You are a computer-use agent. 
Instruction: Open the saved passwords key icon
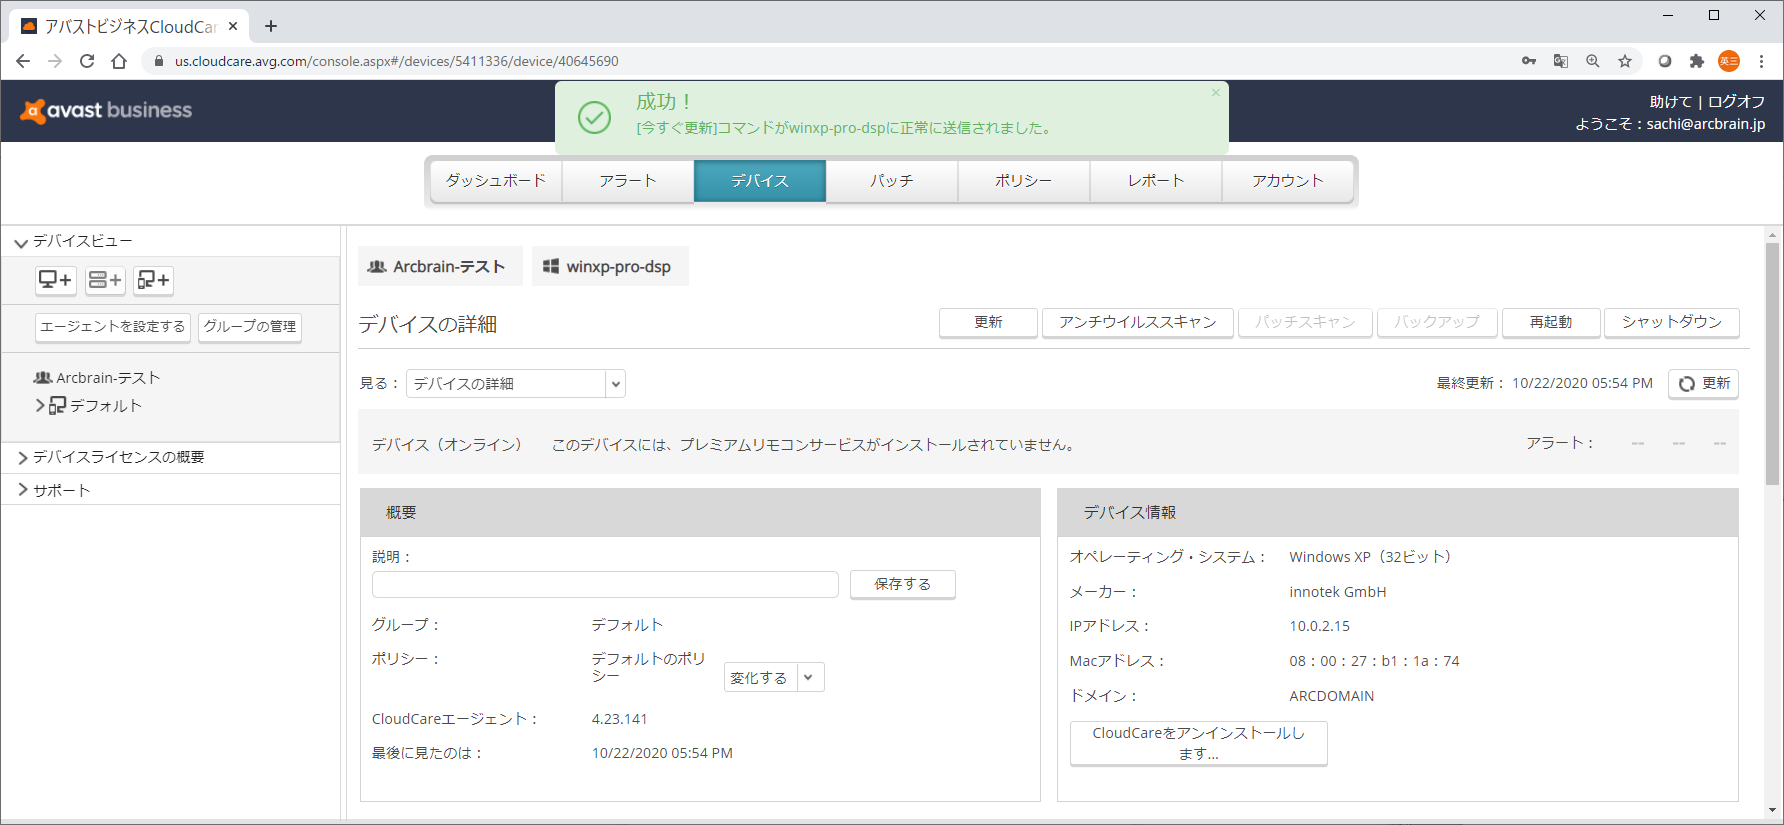click(1529, 61)
